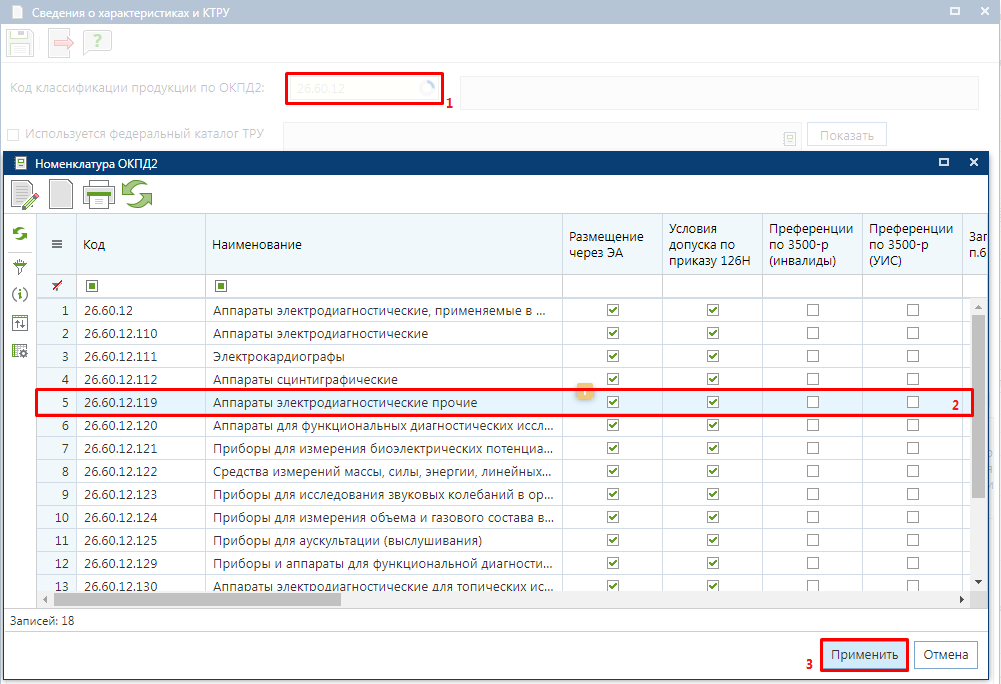Click the large green refresh arrows icon

tap(137, 194)
